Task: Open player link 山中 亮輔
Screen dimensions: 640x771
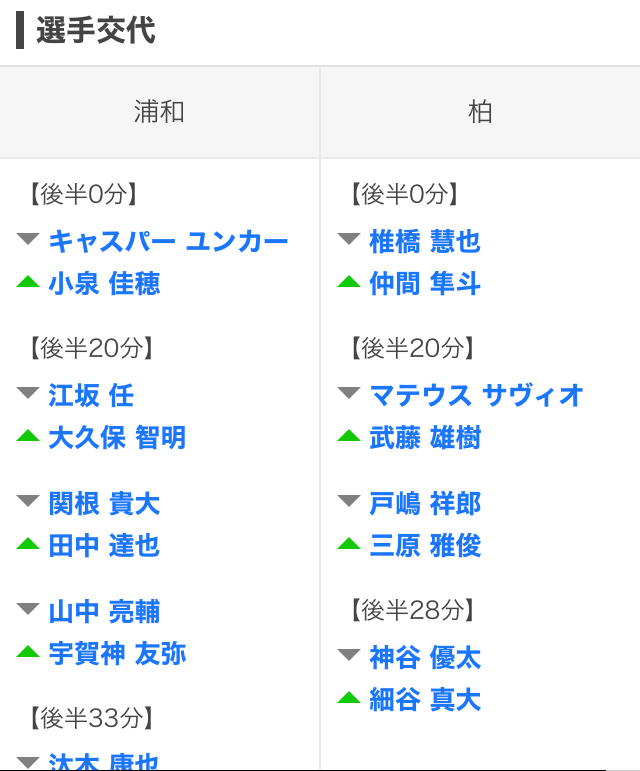Action: point(104,612)
